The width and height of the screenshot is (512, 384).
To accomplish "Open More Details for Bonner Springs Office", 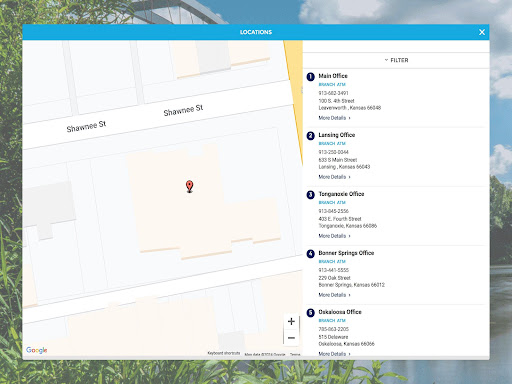I will [x=334, y=295].
